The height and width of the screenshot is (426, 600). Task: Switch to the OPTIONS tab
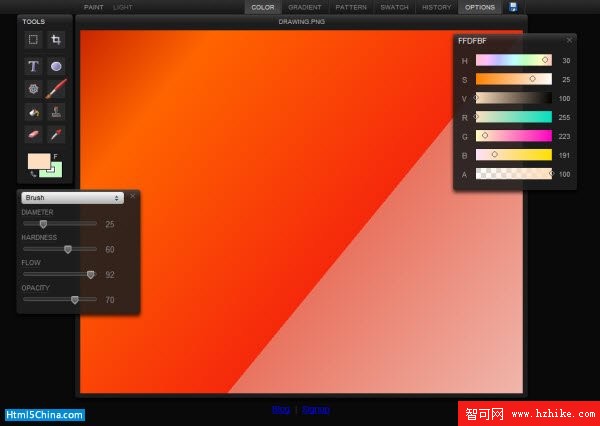coord(480,7)
